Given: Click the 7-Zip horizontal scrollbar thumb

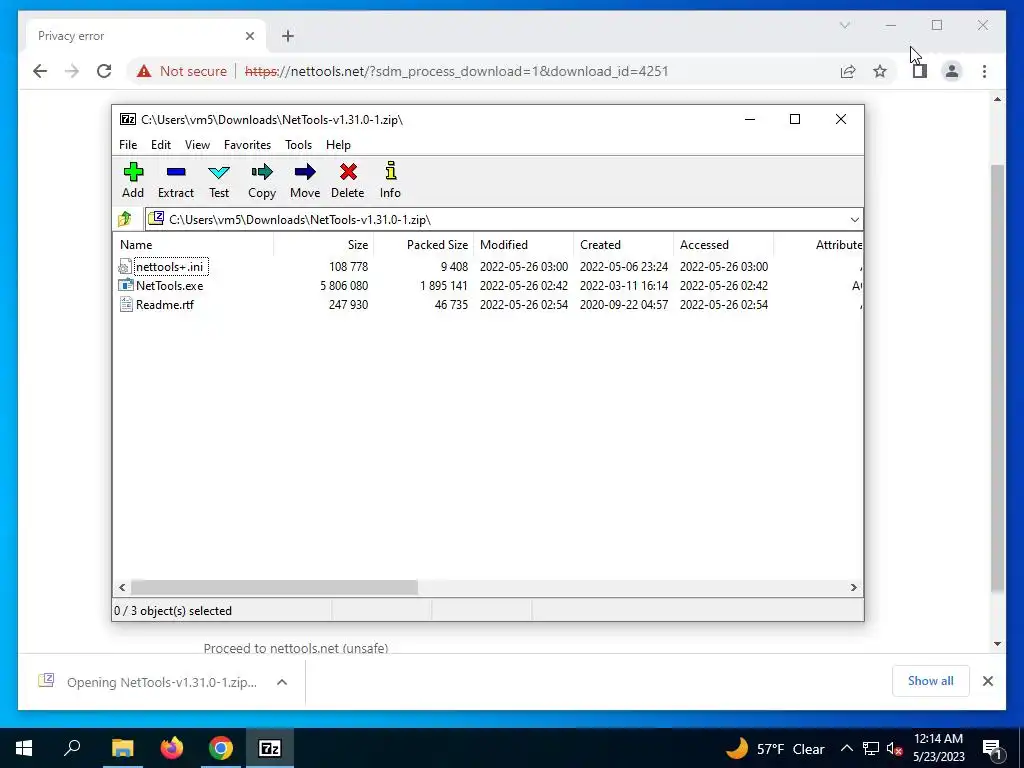Looking at the screenshot, I should (274, 587).
